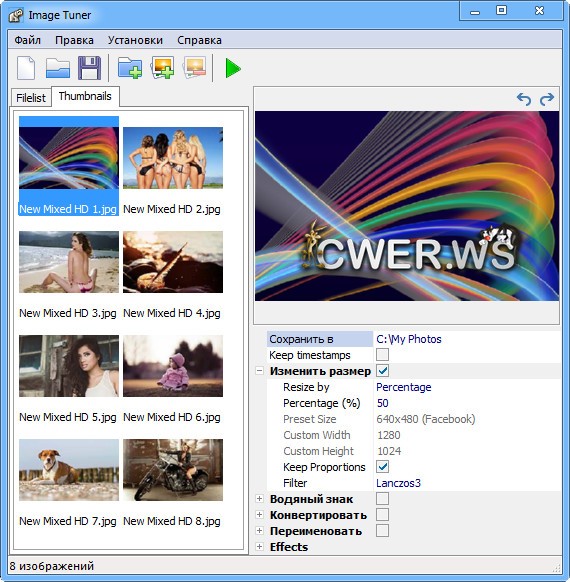Enable the Переименовать checkbox

(x=382, y=531)
